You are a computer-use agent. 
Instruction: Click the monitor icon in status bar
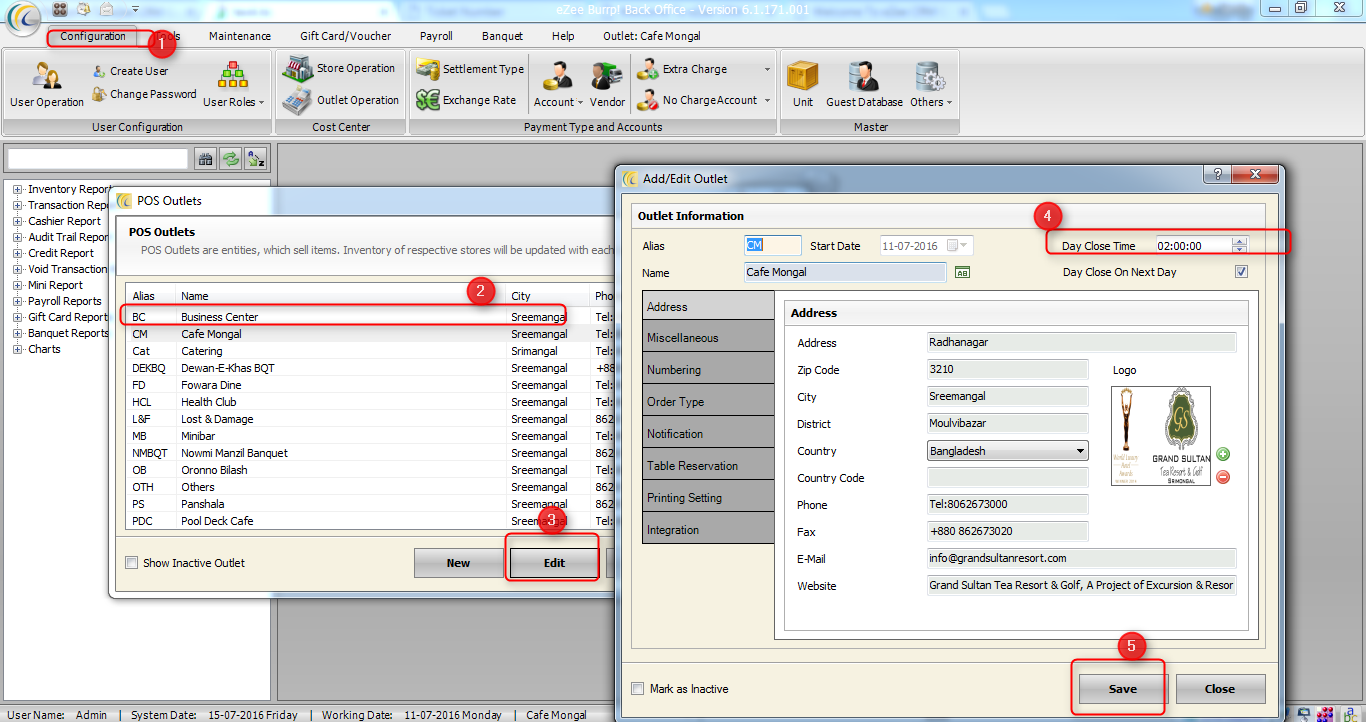click(x=1305, y=714)
